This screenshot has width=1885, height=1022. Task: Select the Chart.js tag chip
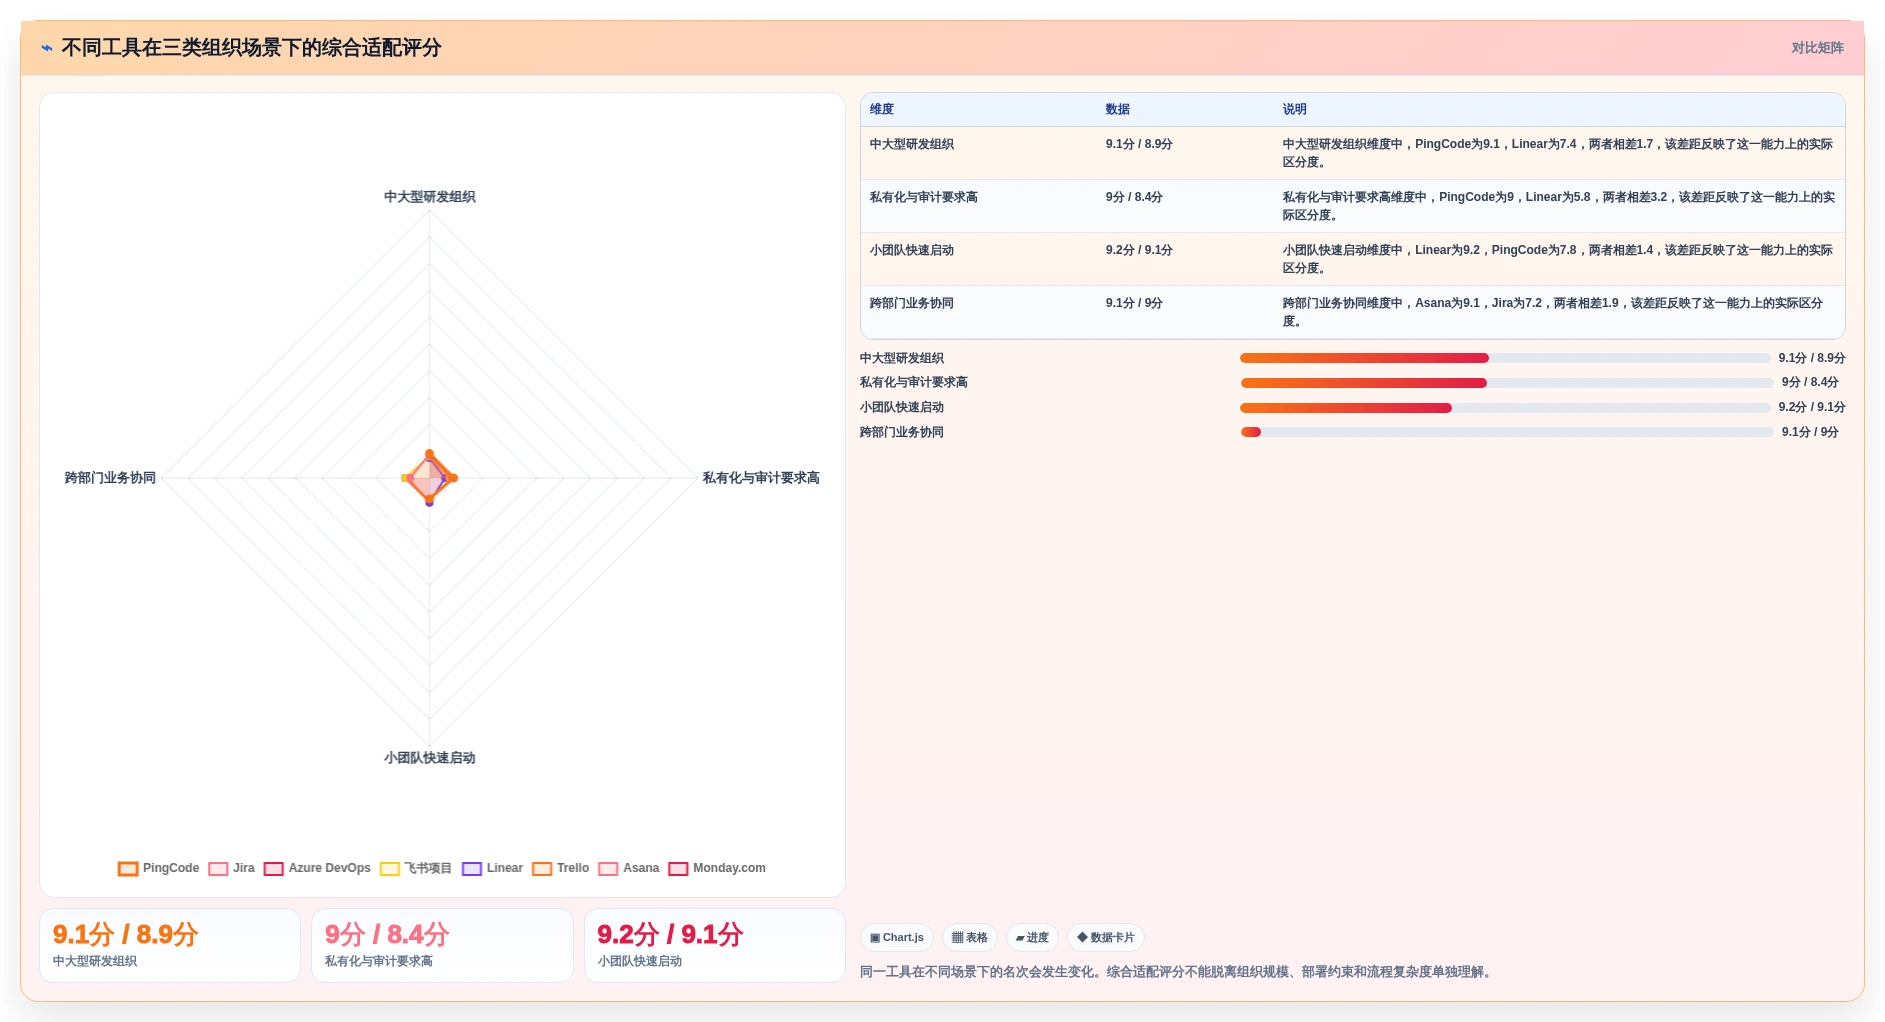point(897,937)
